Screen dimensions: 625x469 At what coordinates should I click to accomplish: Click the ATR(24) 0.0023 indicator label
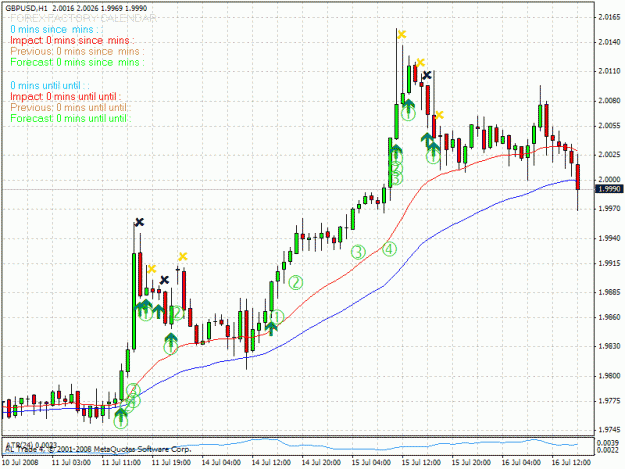pyautogui.click(x=31, y=444)
